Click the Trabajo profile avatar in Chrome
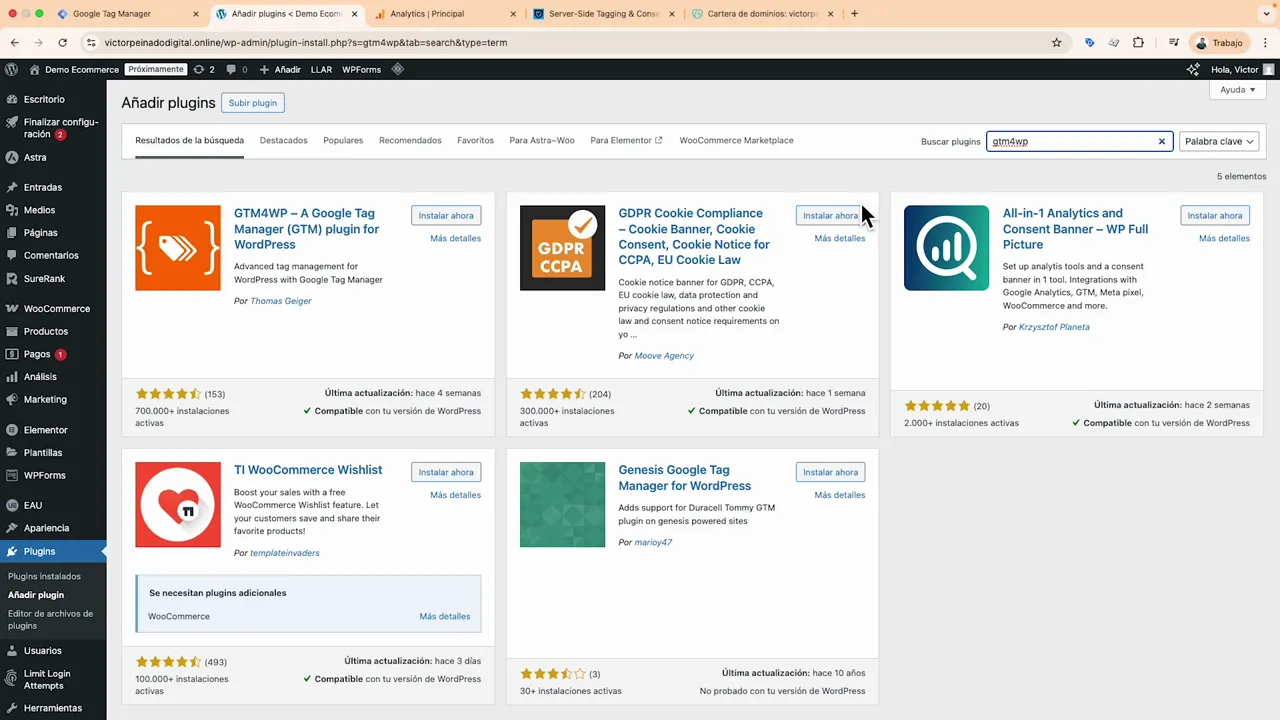Screen dimensions: 1280x720 (x=1201, y=43)
